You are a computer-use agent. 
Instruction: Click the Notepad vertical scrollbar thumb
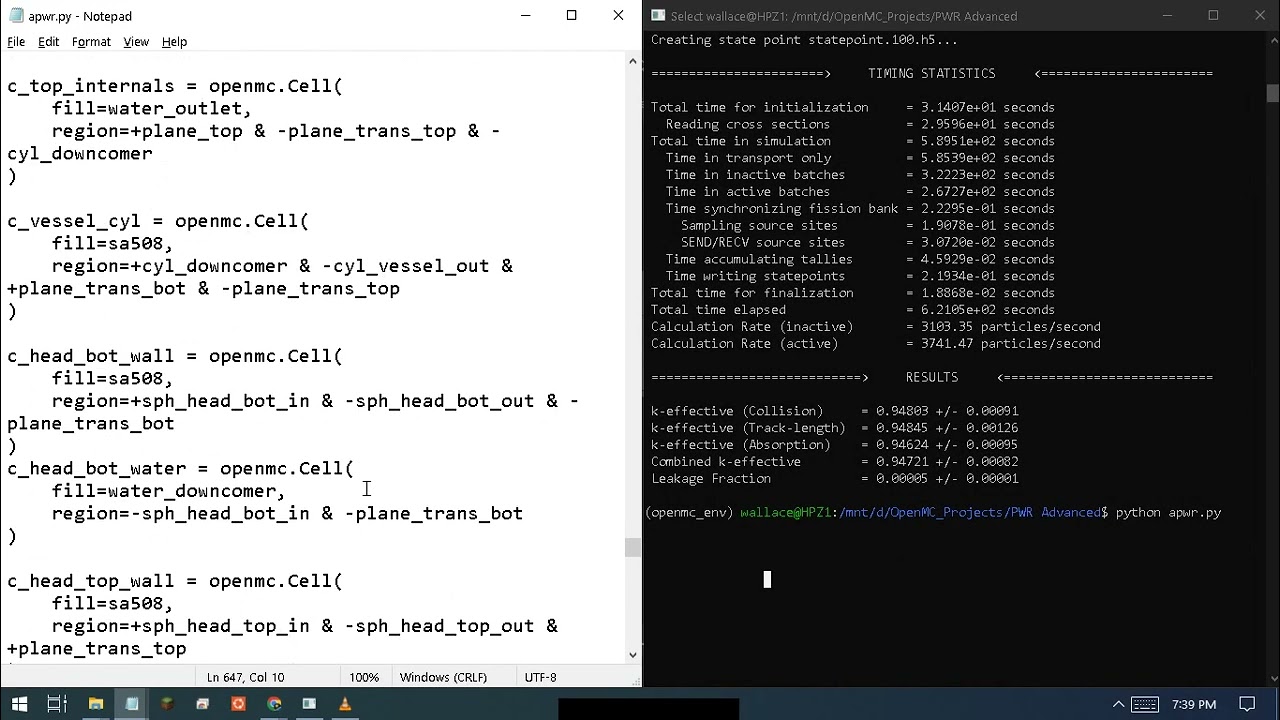(632, 547)
